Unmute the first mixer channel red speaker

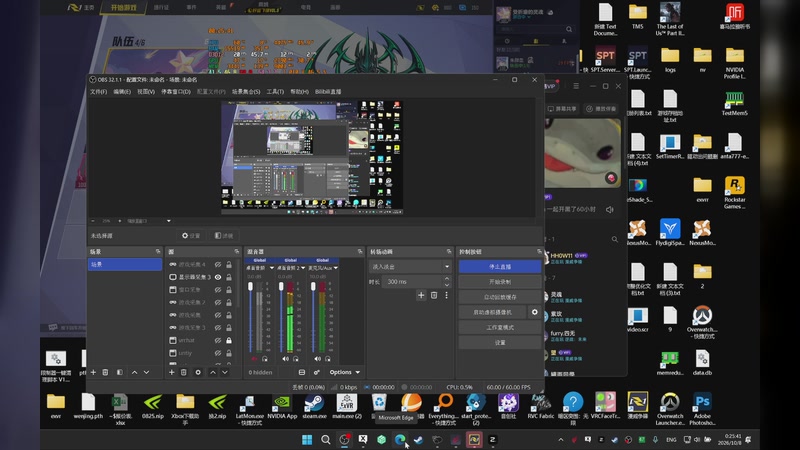click(254, 359)
